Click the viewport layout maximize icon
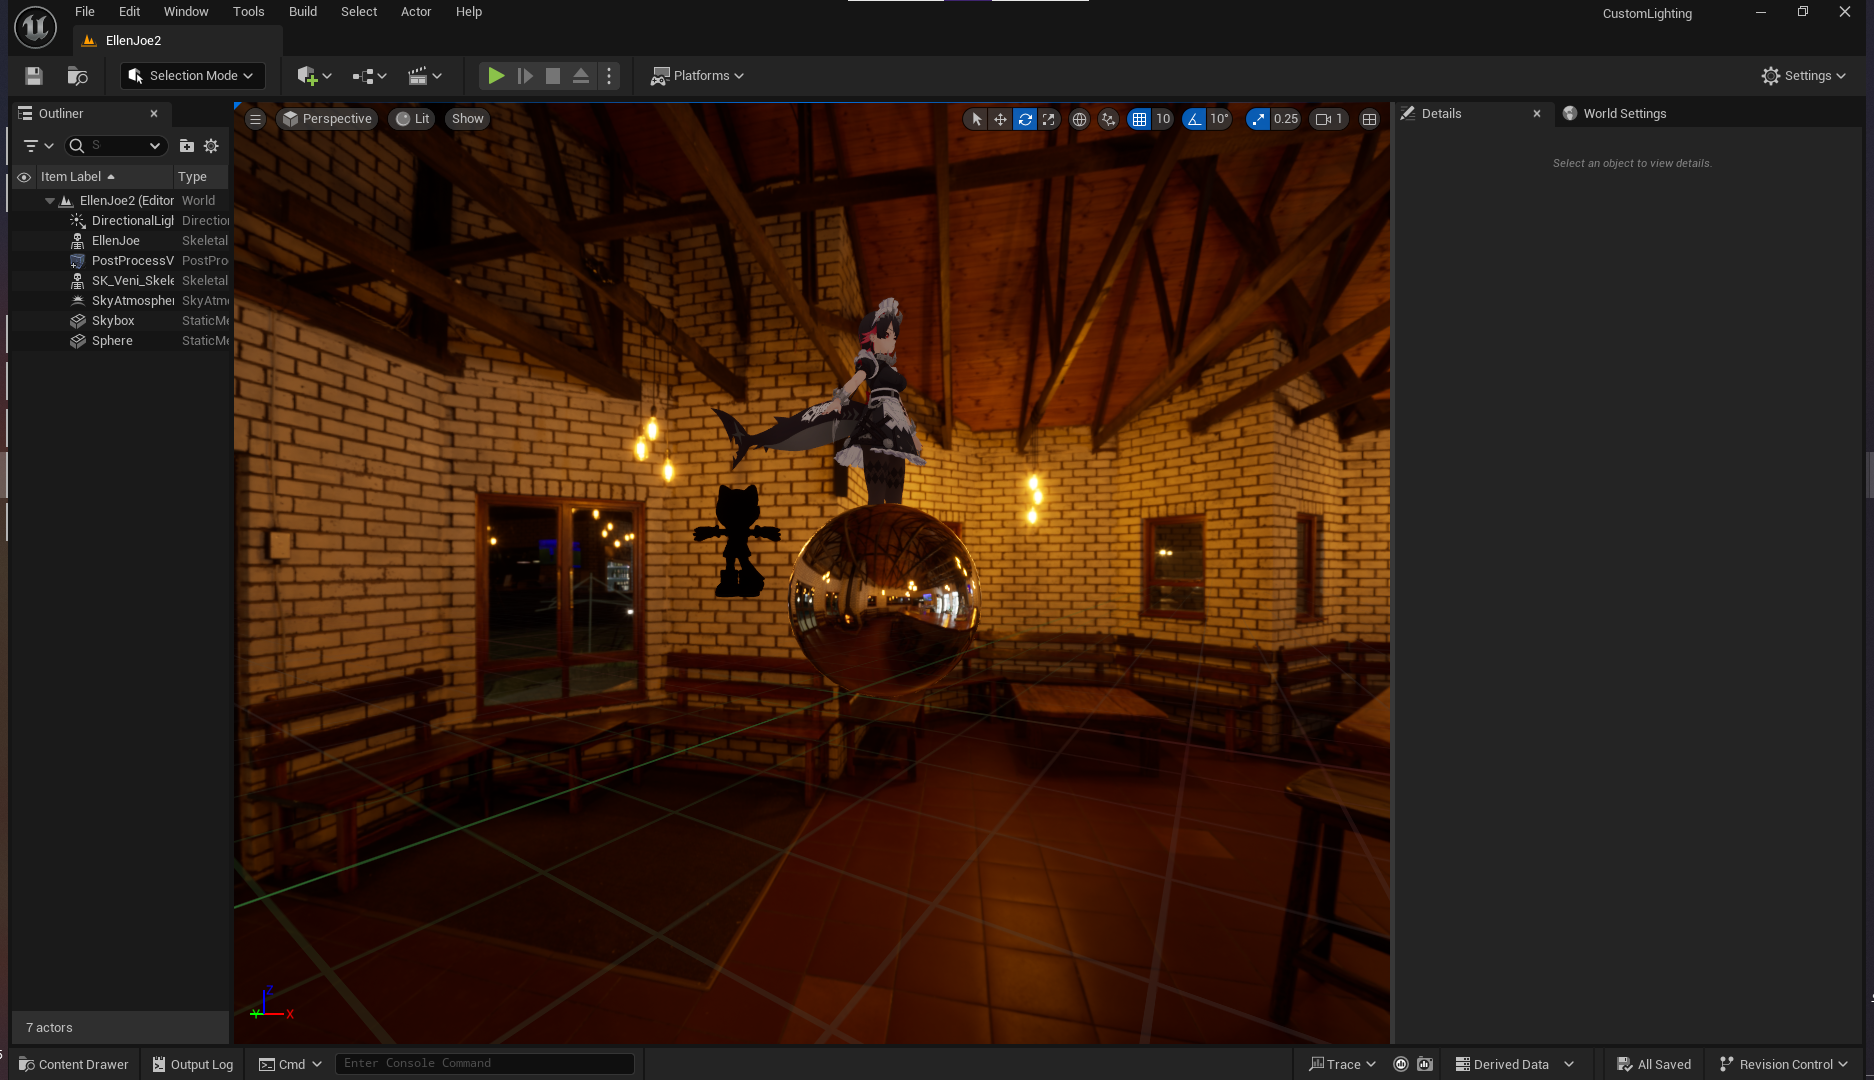Image resolution: width=1874 pixels, height=1080 pixels. [1370, 119]
